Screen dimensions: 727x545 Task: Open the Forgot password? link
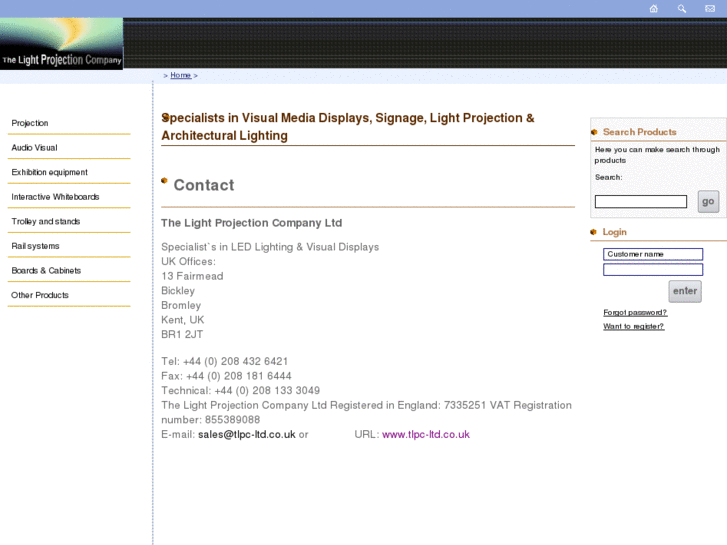click(x=635, y=313)
